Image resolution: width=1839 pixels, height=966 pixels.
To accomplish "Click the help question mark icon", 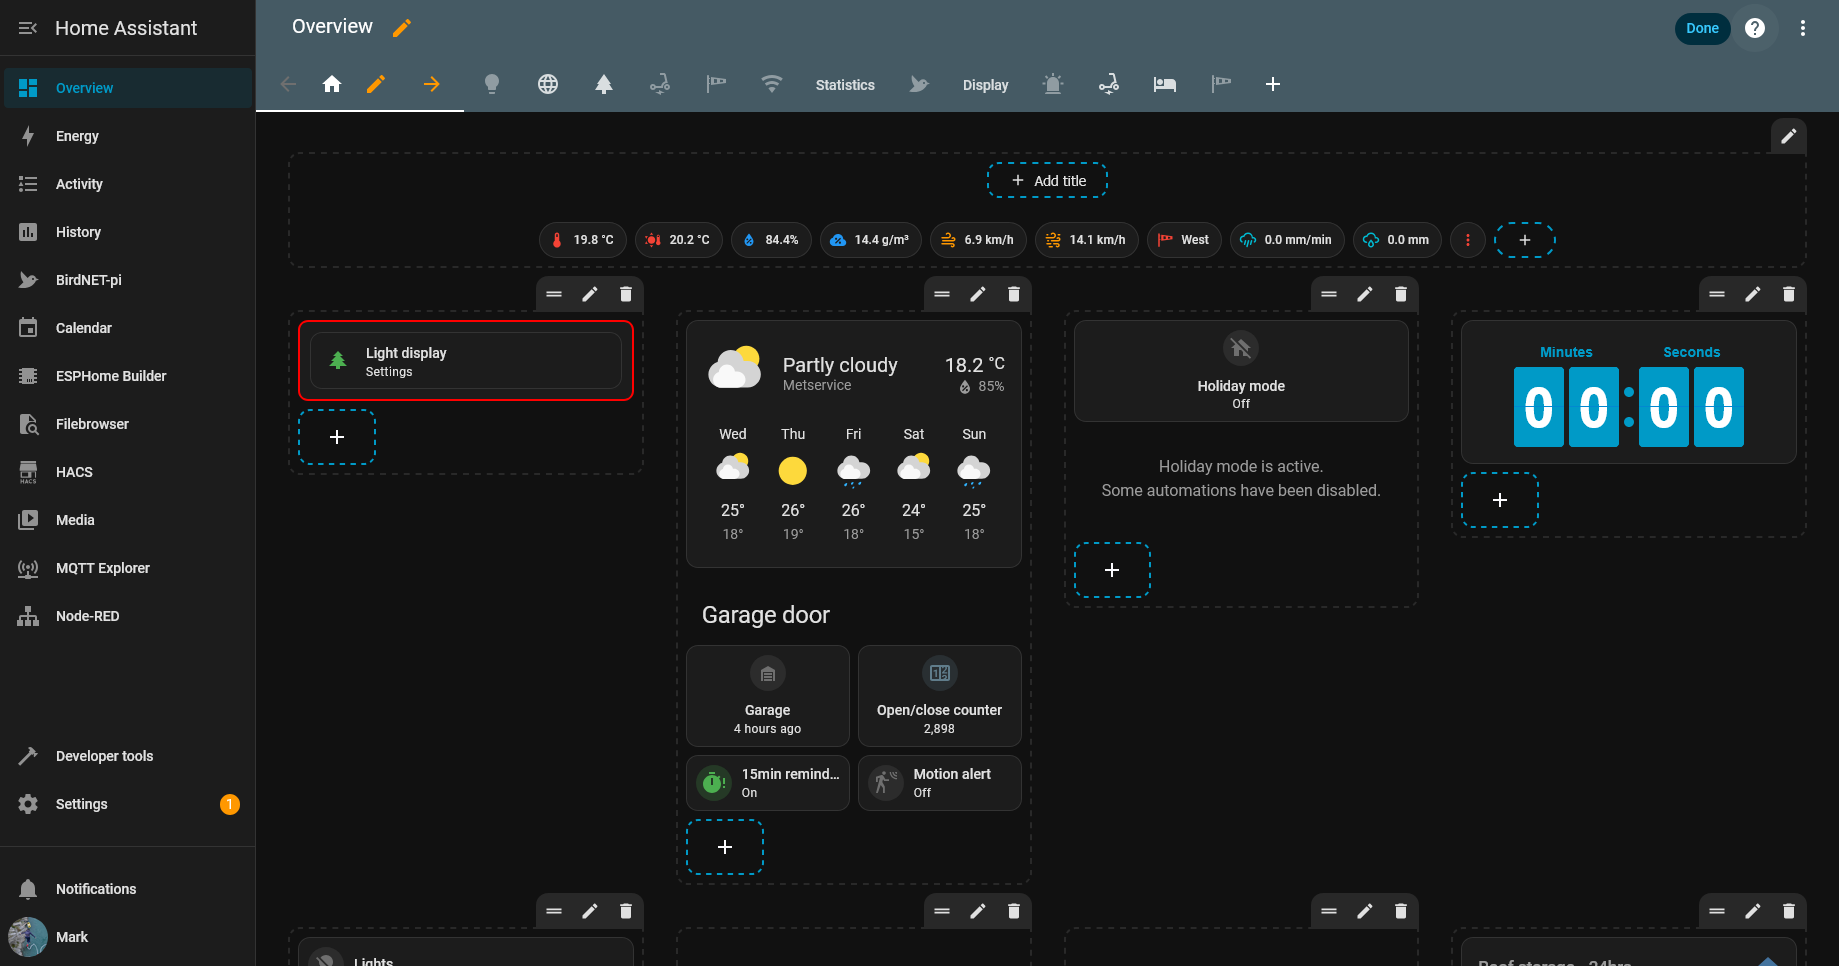I will 1754,28.
